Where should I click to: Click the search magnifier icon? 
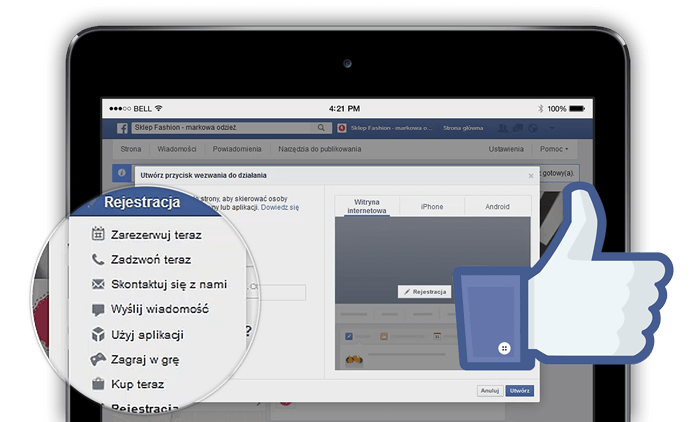tap(322, 129)
